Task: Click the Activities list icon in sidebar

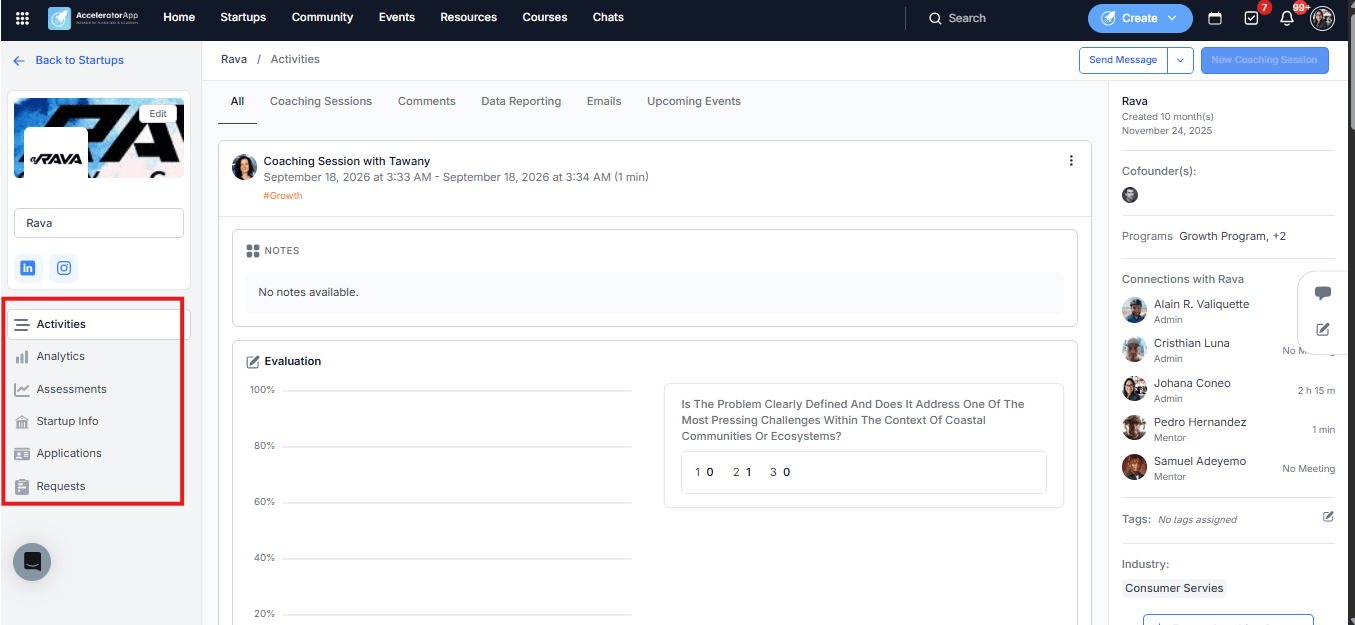Action: click(x=22, y=324)
